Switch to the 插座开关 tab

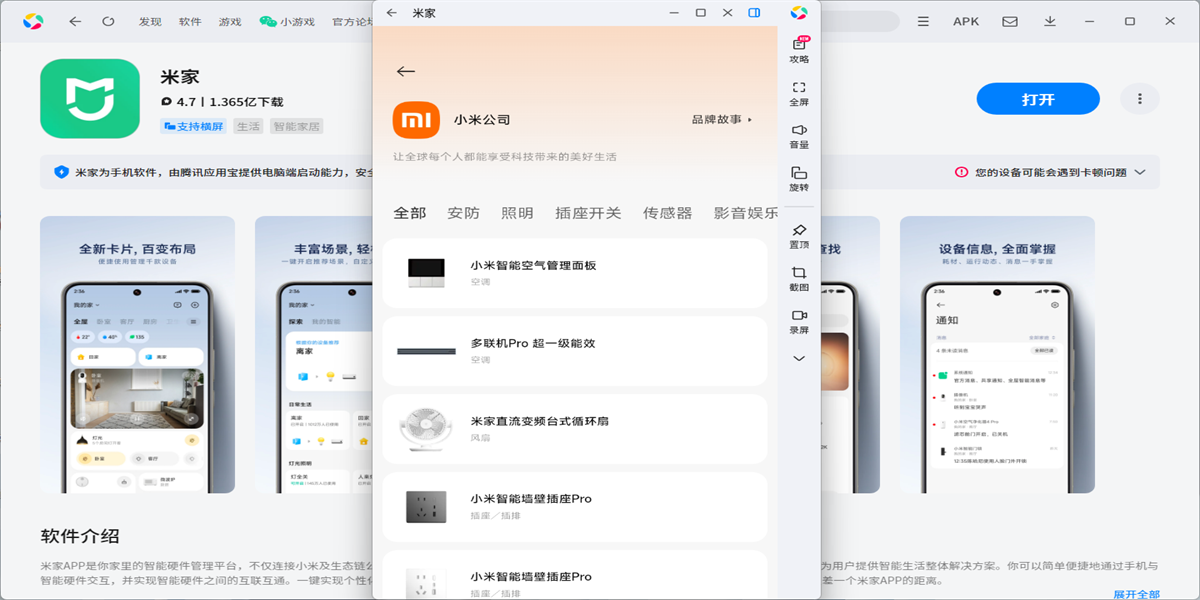tap(588, 213)
